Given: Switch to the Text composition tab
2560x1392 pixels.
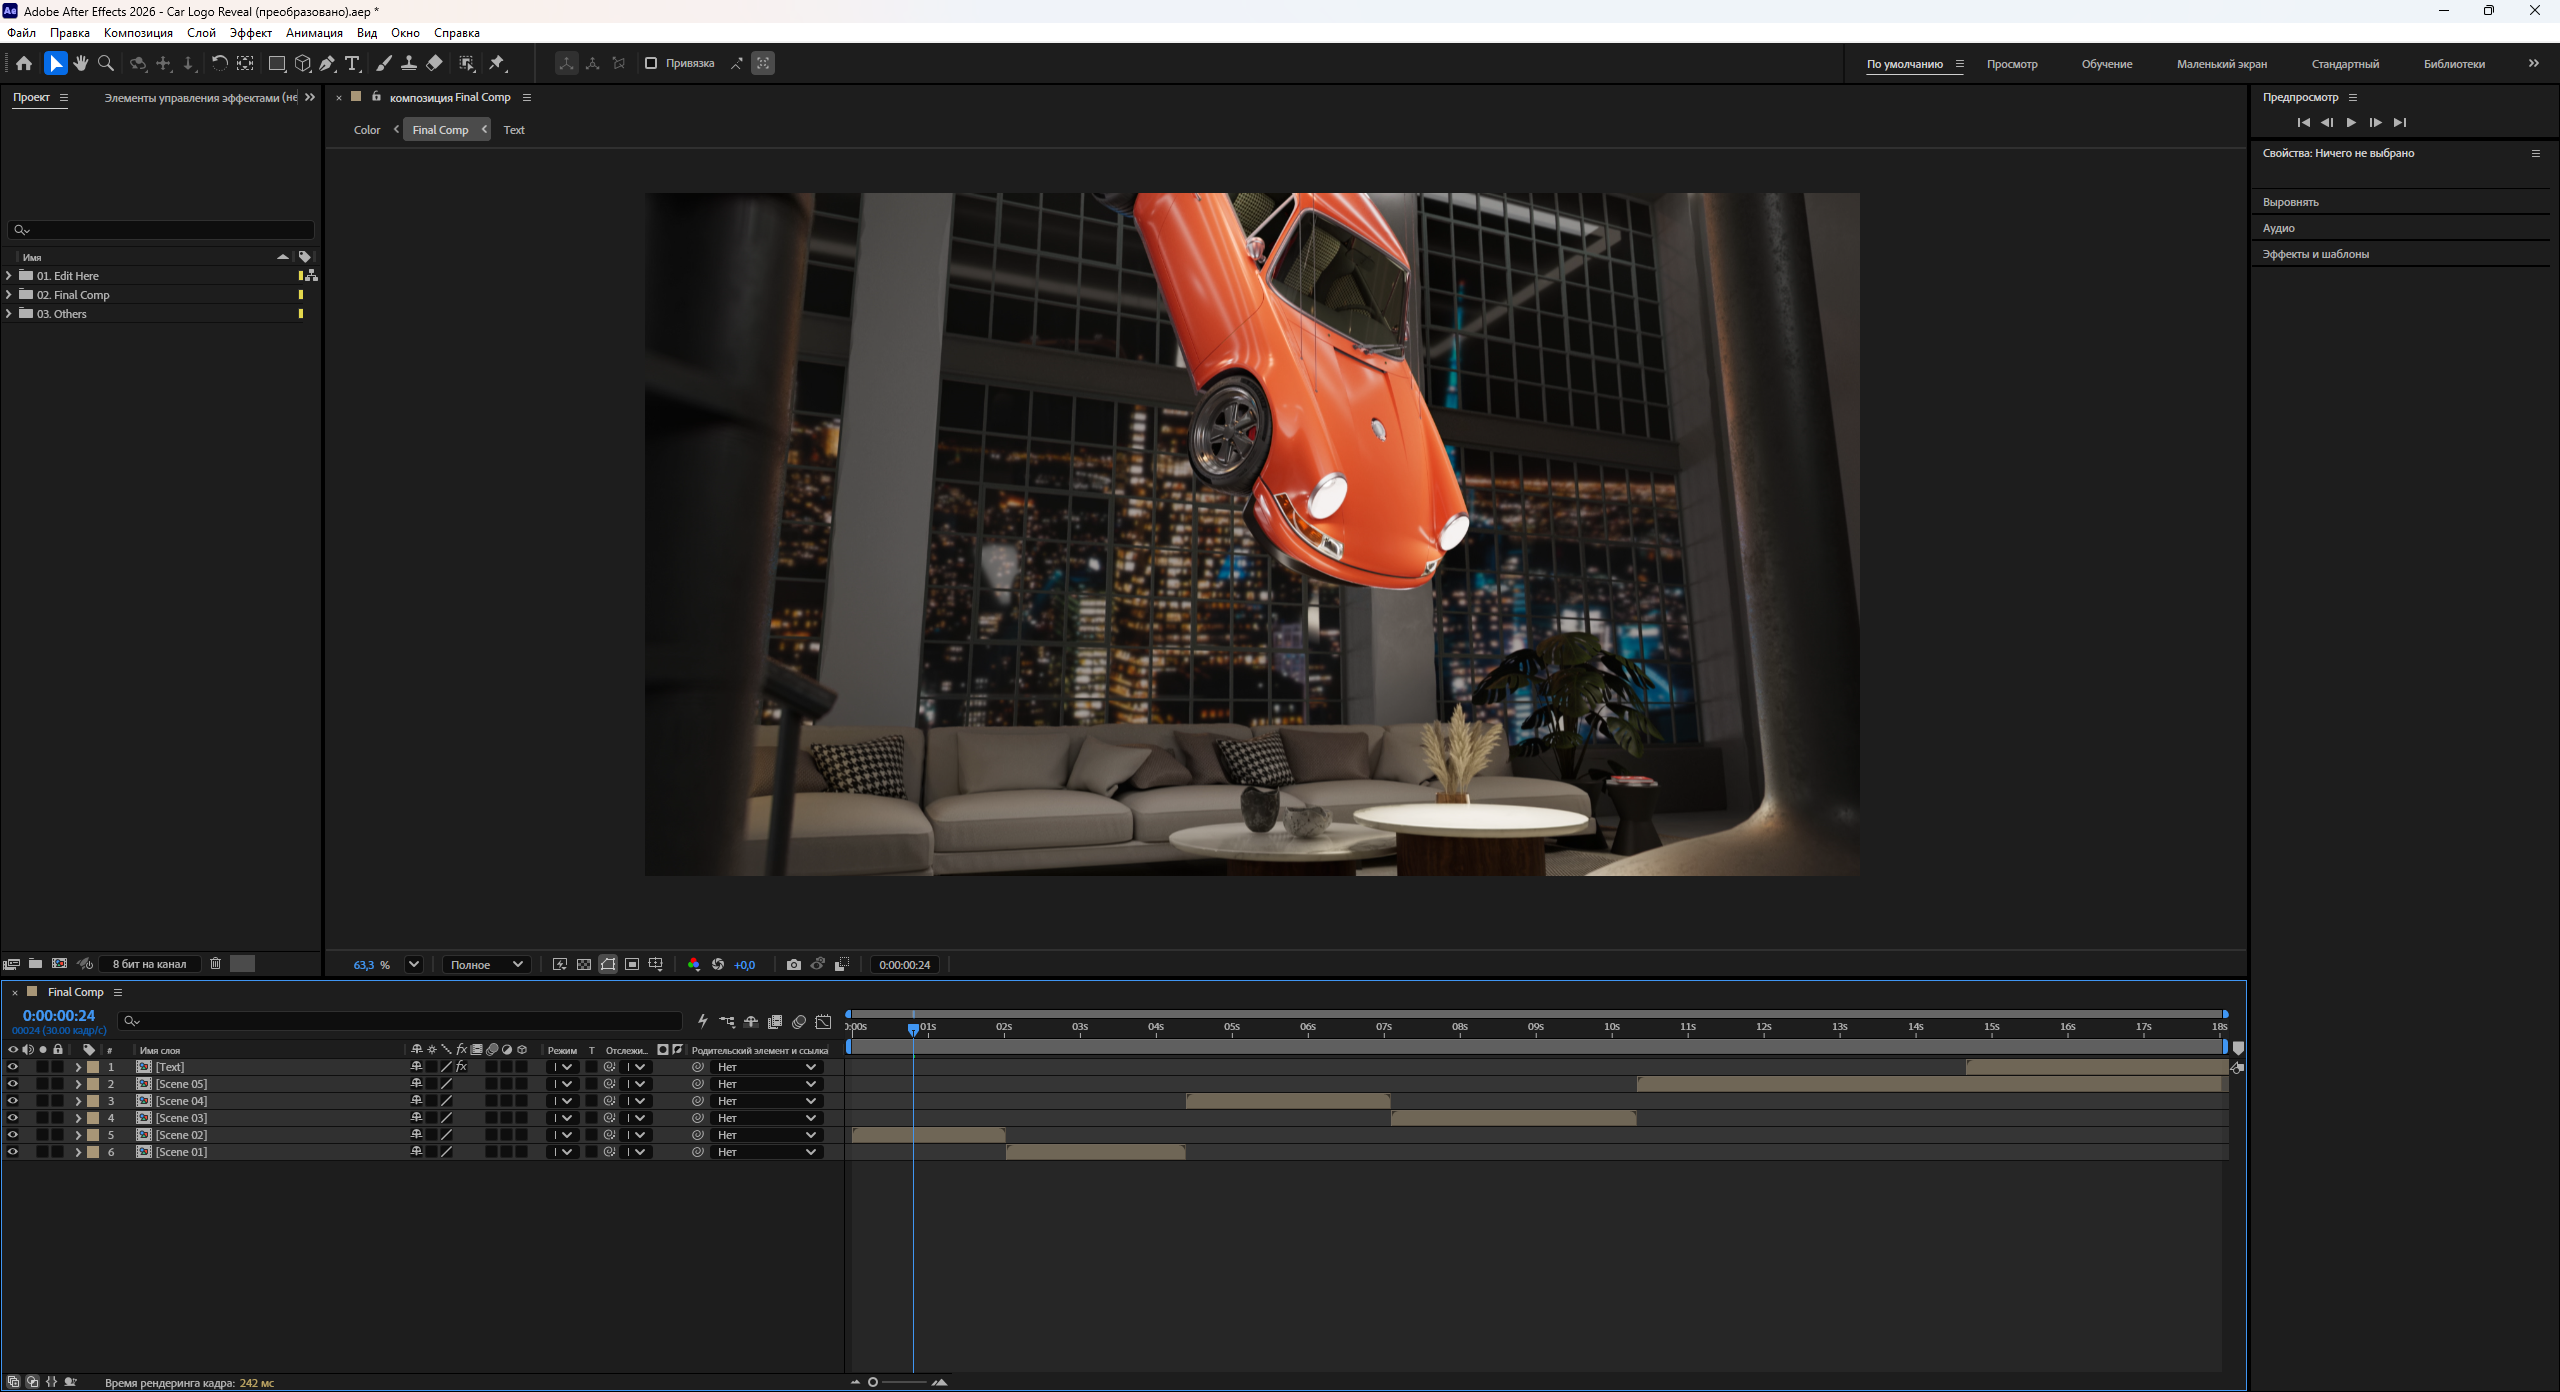Looking at the screenshot, I should (514, 130).
